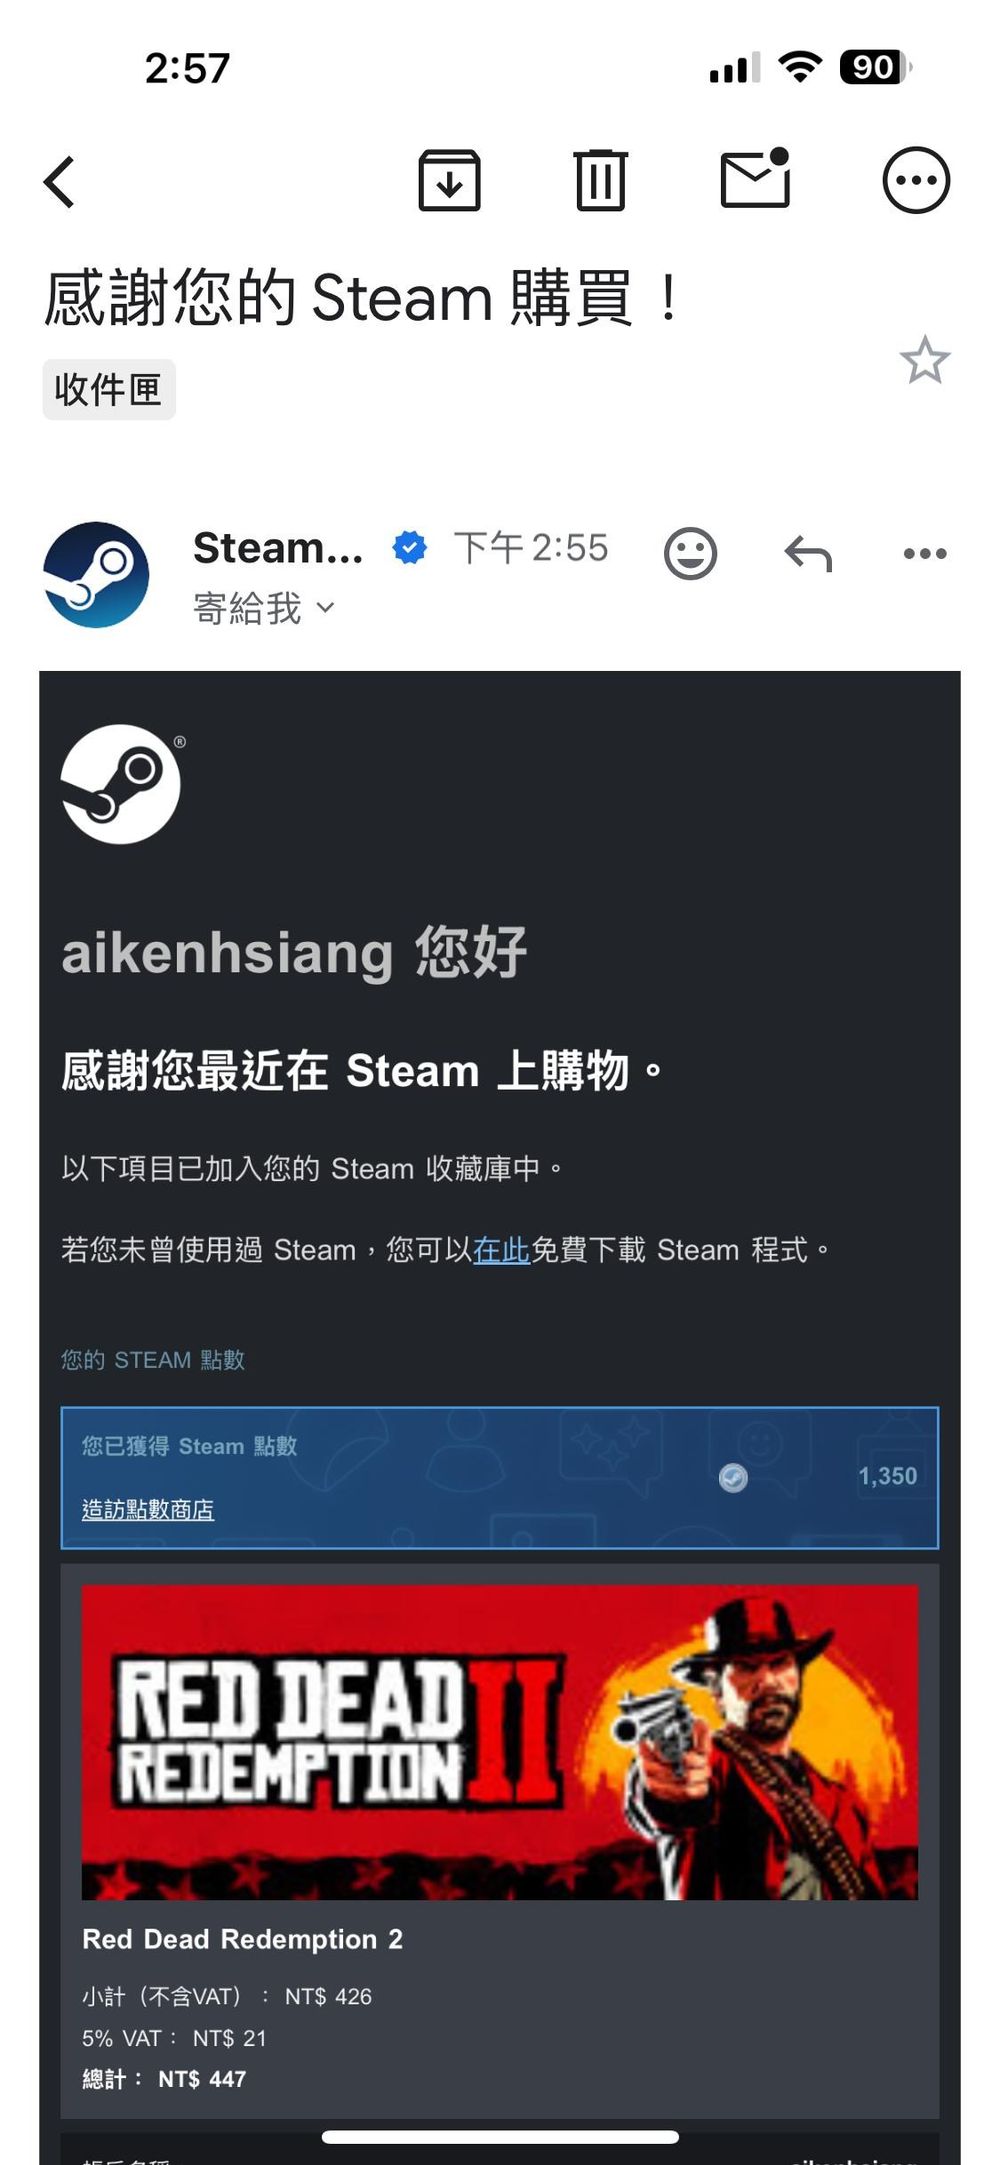Open the circled three-dot more menu
The width and height of the screenshot is (1000, 2165).
(916, 181)
